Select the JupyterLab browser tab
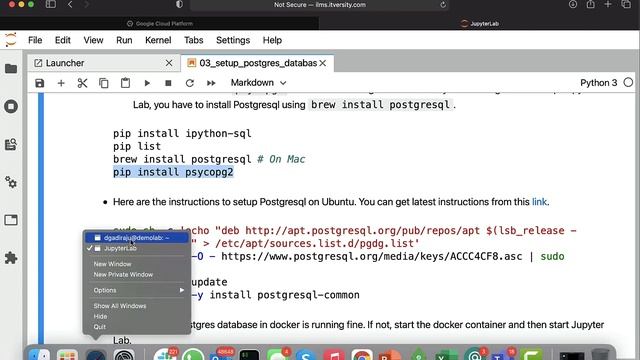This screenshot has width=640, height=360. (480, 24)
